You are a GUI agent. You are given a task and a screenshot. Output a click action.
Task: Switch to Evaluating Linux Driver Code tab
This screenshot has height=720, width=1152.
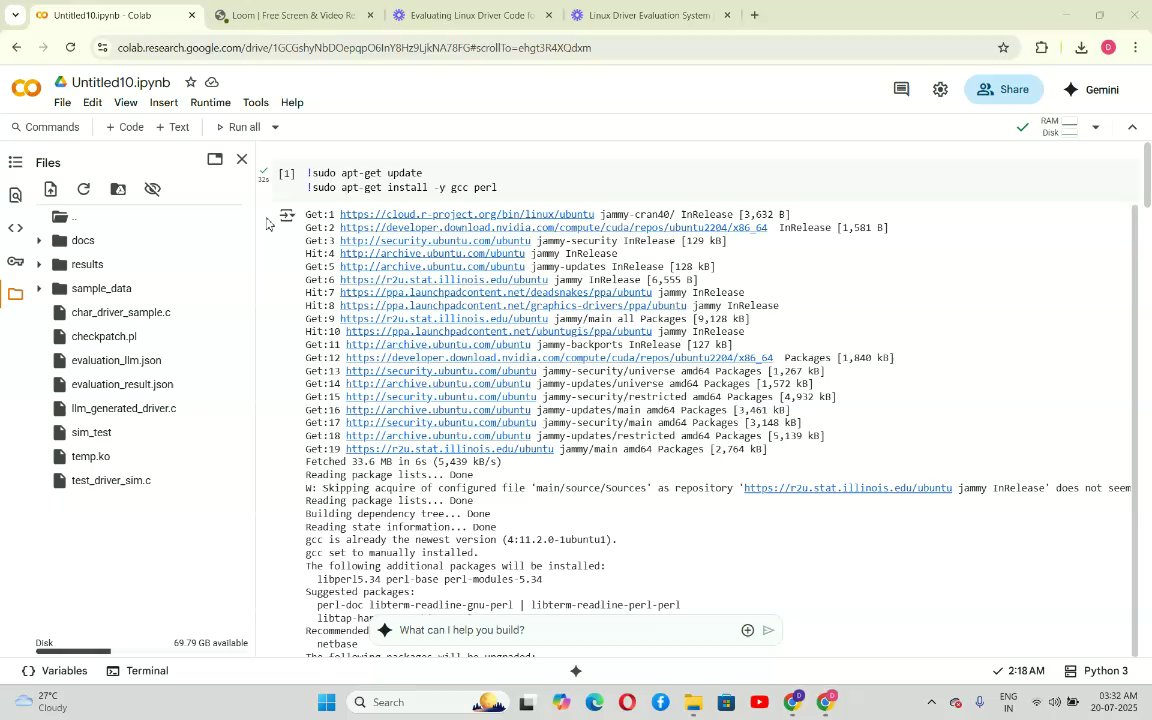click(472, 15)
